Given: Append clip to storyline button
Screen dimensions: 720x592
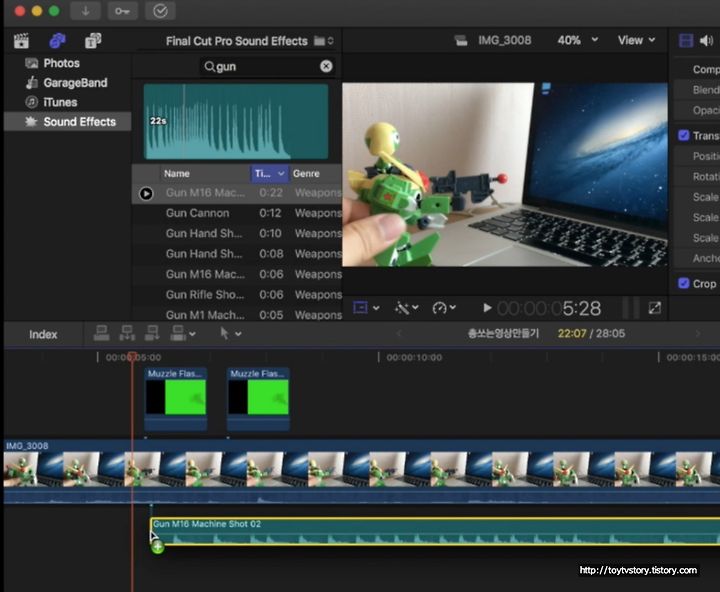Looking at the screenshot, I should click(x=152, y=333).
